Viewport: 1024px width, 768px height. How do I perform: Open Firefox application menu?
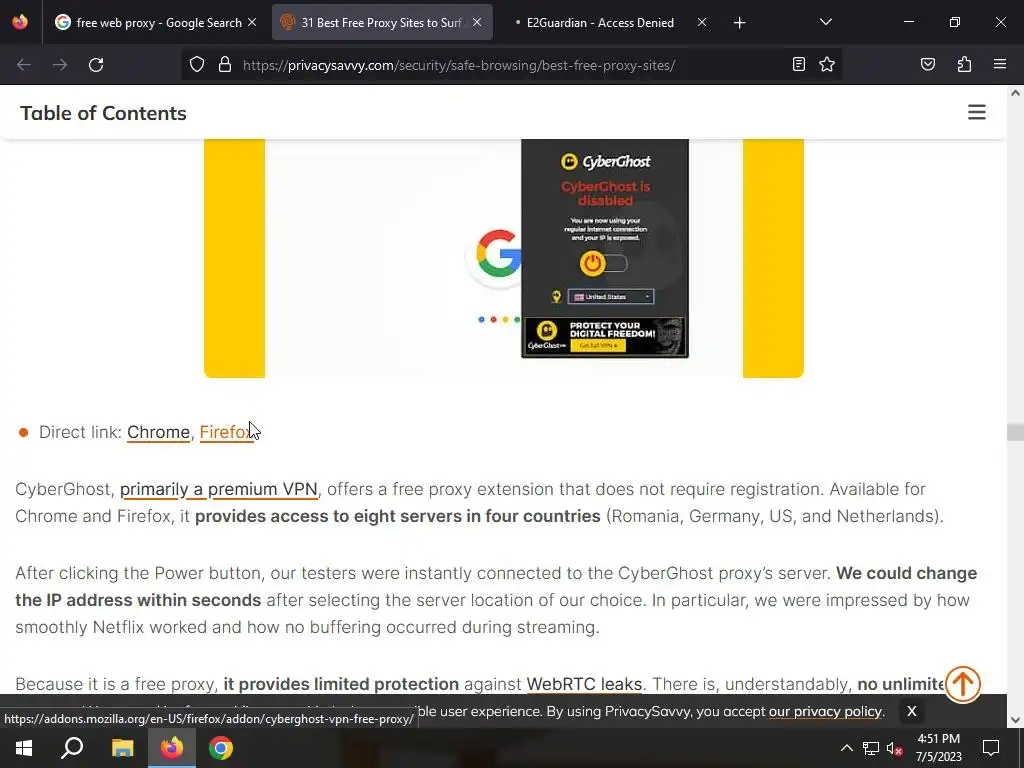[x=1000, y=64]
